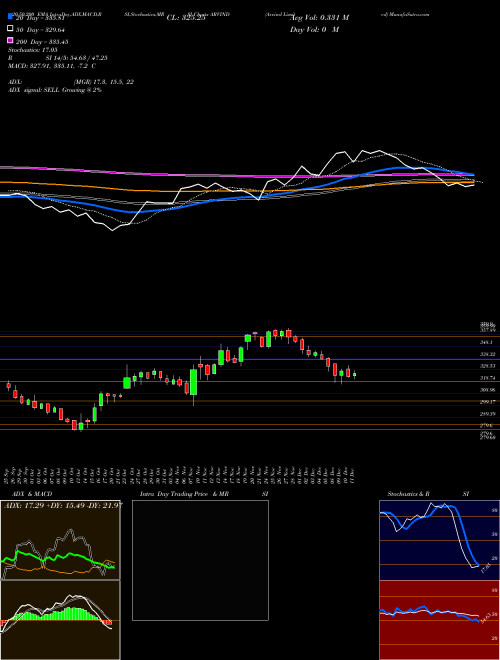Click the '318.74' price axis label
The image size is (500, 660).
pos(488,378)
